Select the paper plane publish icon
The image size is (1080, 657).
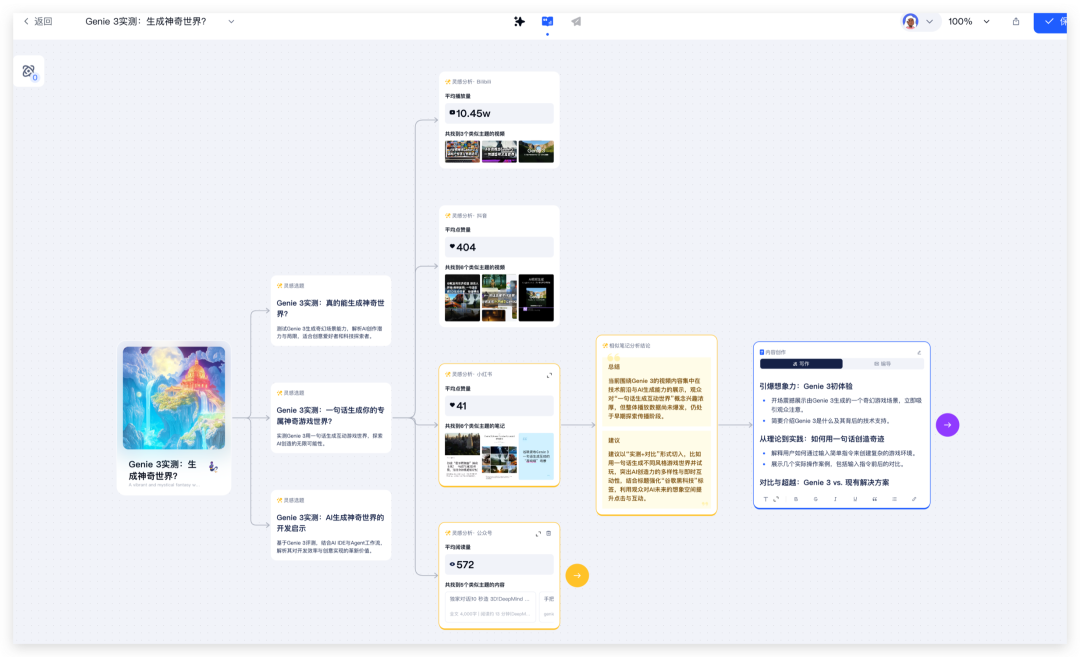(x=577, y=21)
